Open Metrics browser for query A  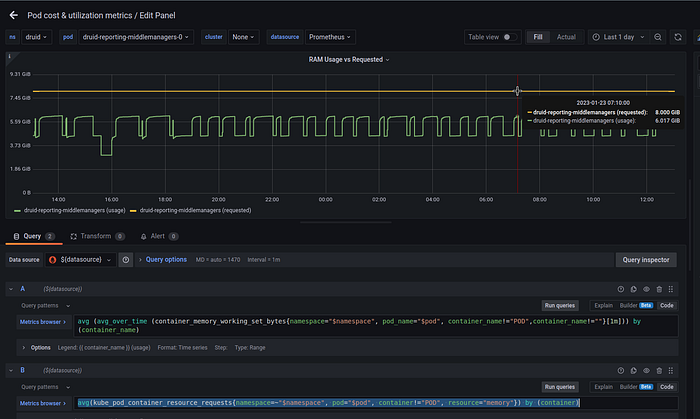click(43, 322)
